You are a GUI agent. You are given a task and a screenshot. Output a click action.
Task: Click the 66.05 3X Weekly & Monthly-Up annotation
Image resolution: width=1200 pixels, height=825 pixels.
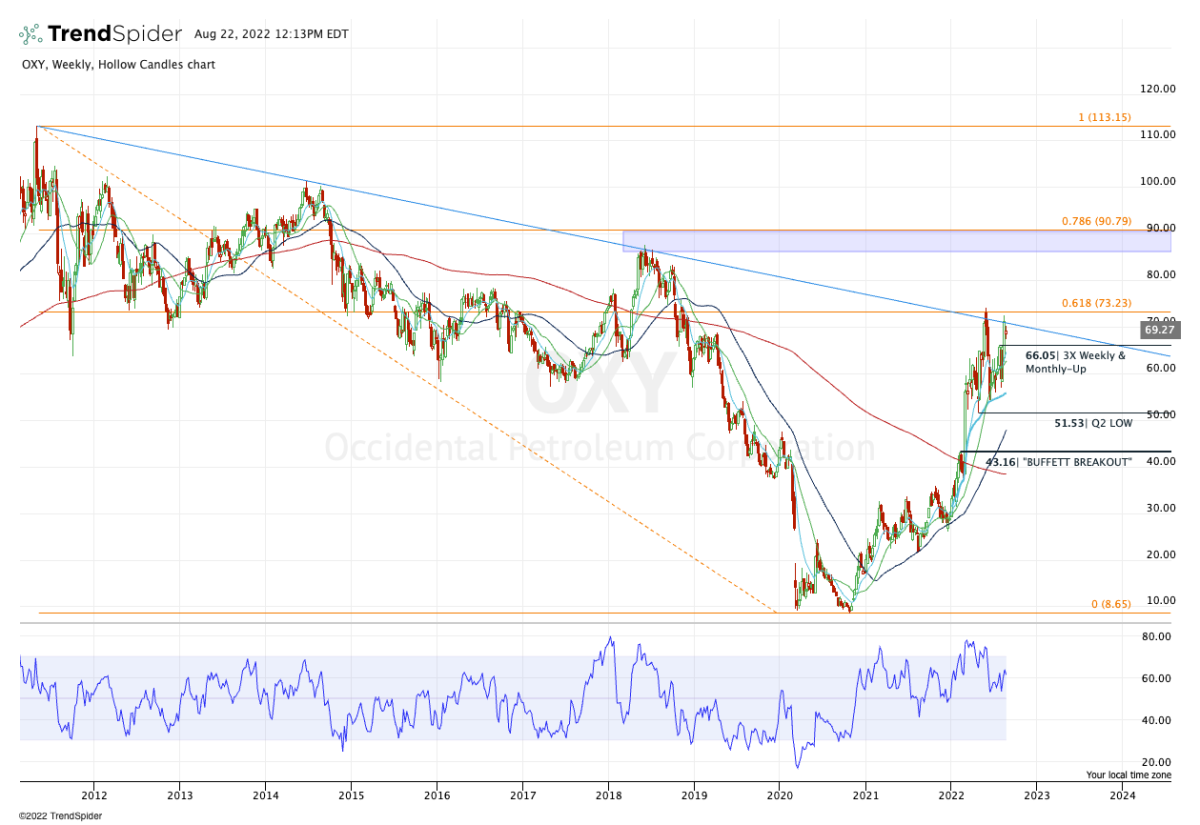[x=1075, y=362]
